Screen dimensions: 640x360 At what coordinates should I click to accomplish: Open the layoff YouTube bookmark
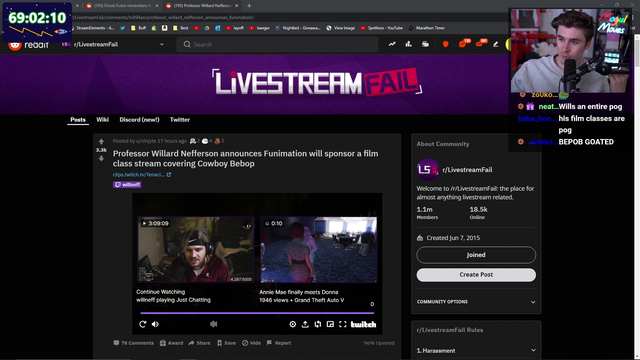click(x=235, y=28)
